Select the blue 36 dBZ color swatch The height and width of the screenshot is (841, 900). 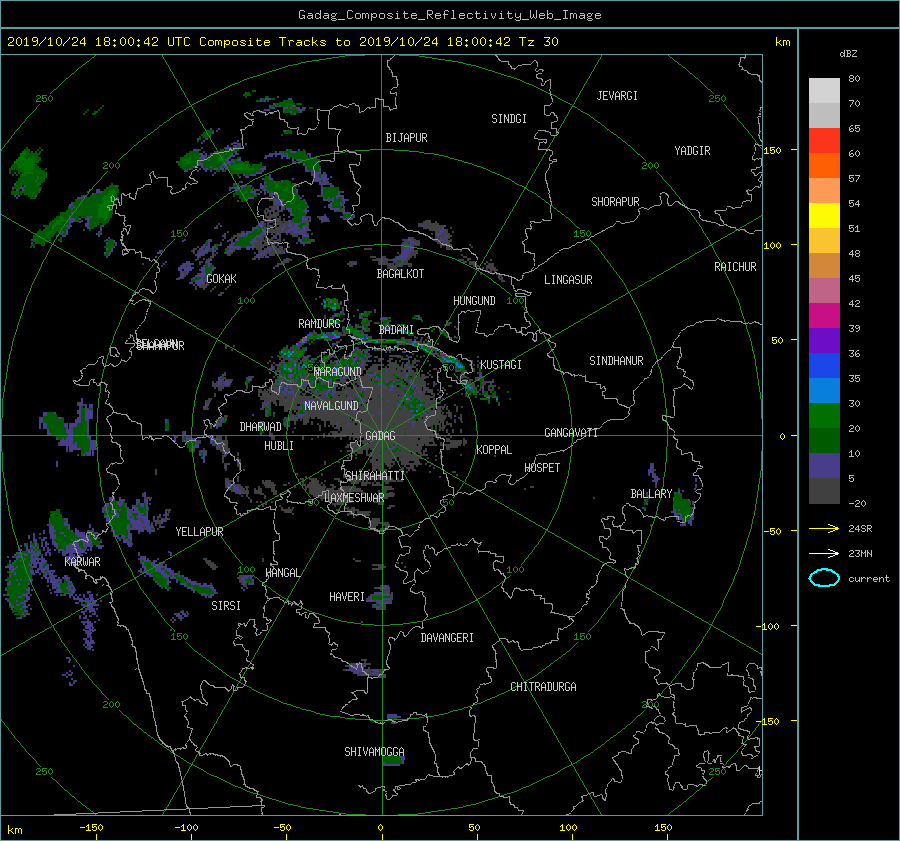[824, 365]
